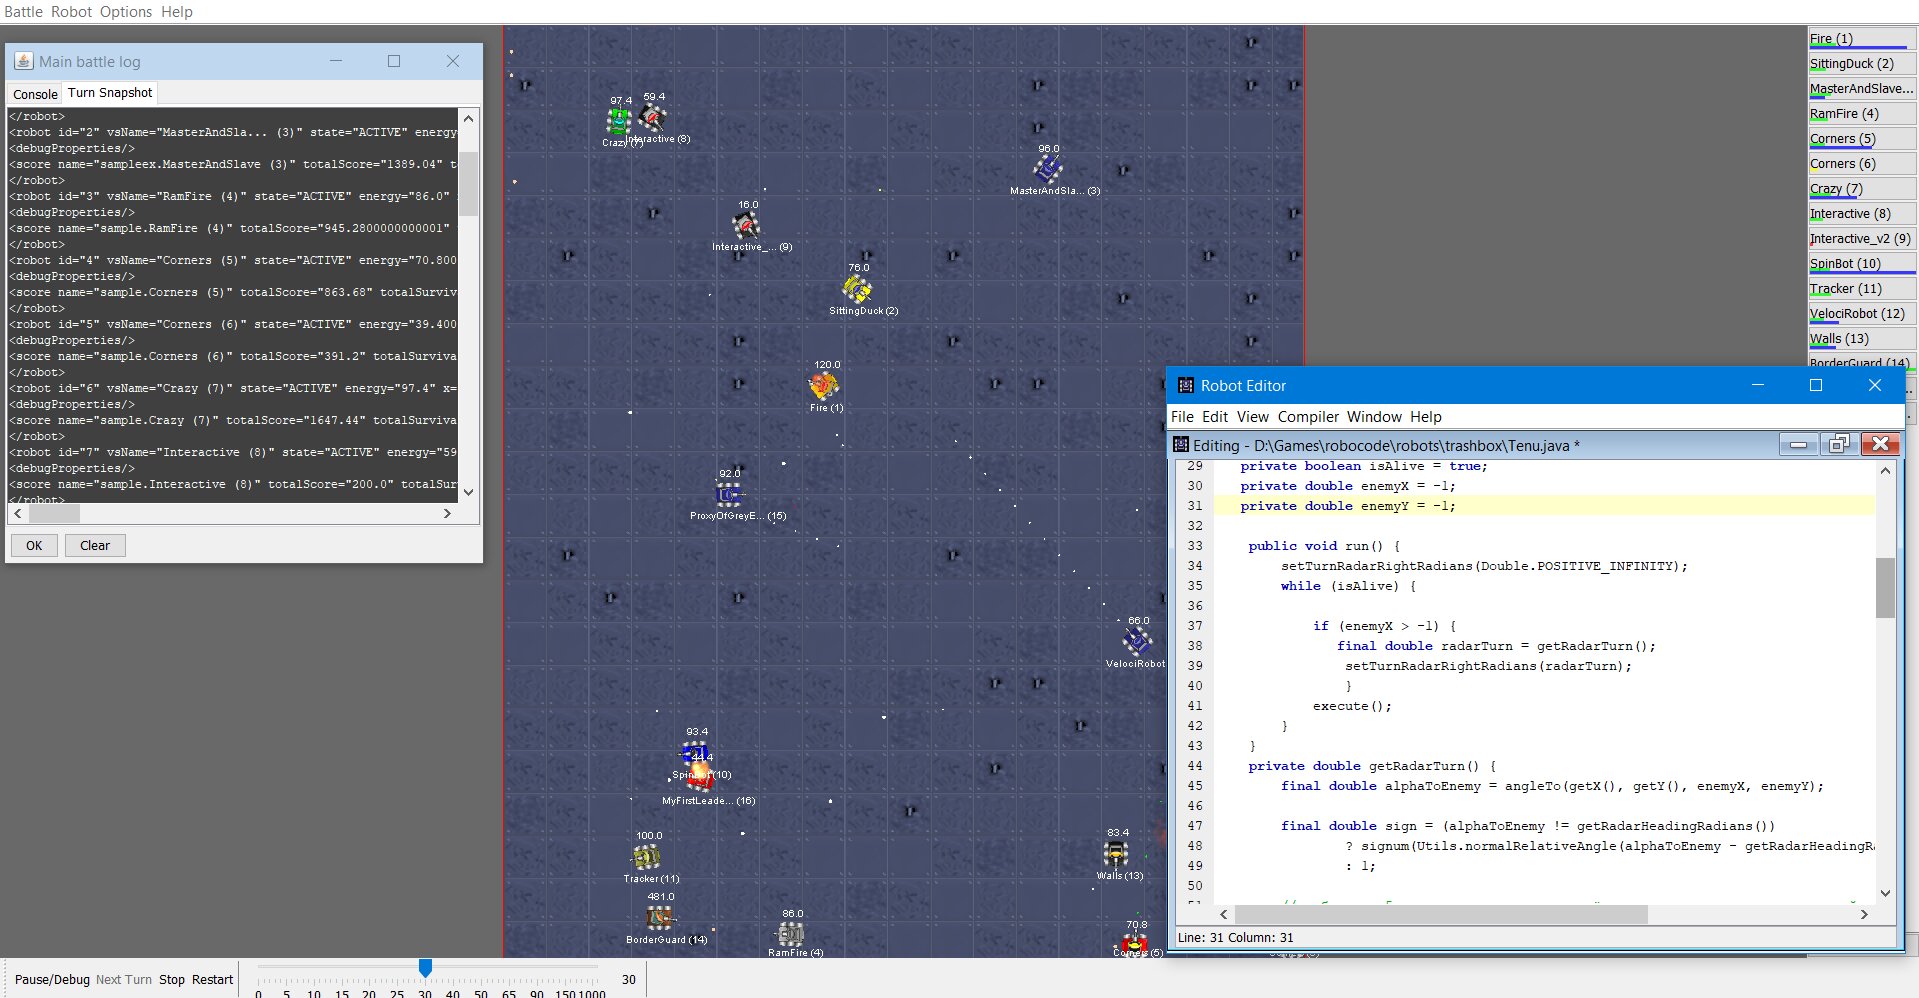Switch to the Console tab
This screenshot has height=998, width=1919.
click(x=35, y=94)
